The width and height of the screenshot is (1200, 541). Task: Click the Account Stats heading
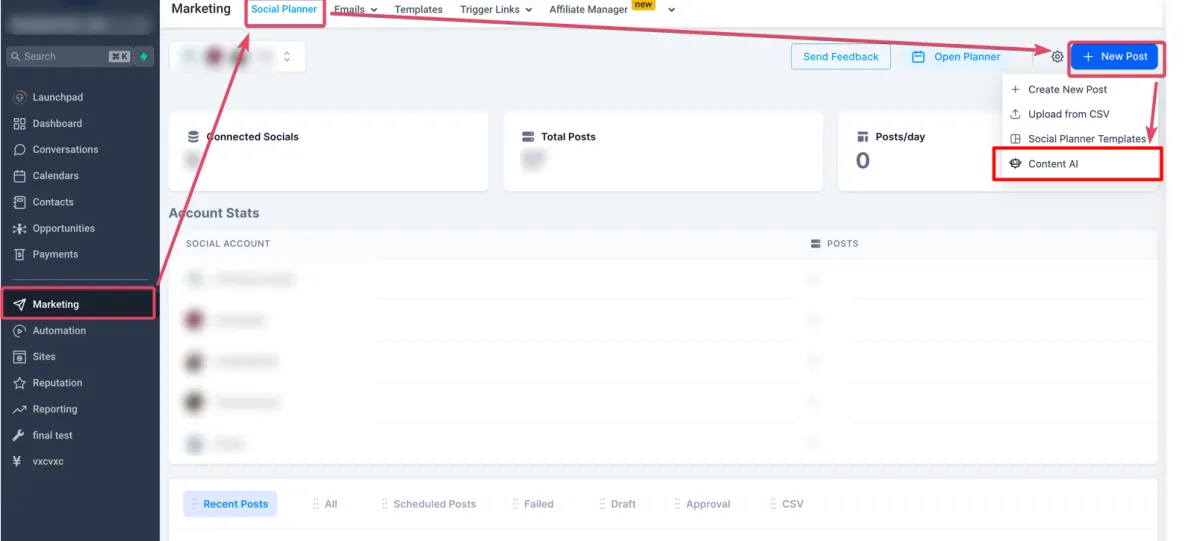214,213
